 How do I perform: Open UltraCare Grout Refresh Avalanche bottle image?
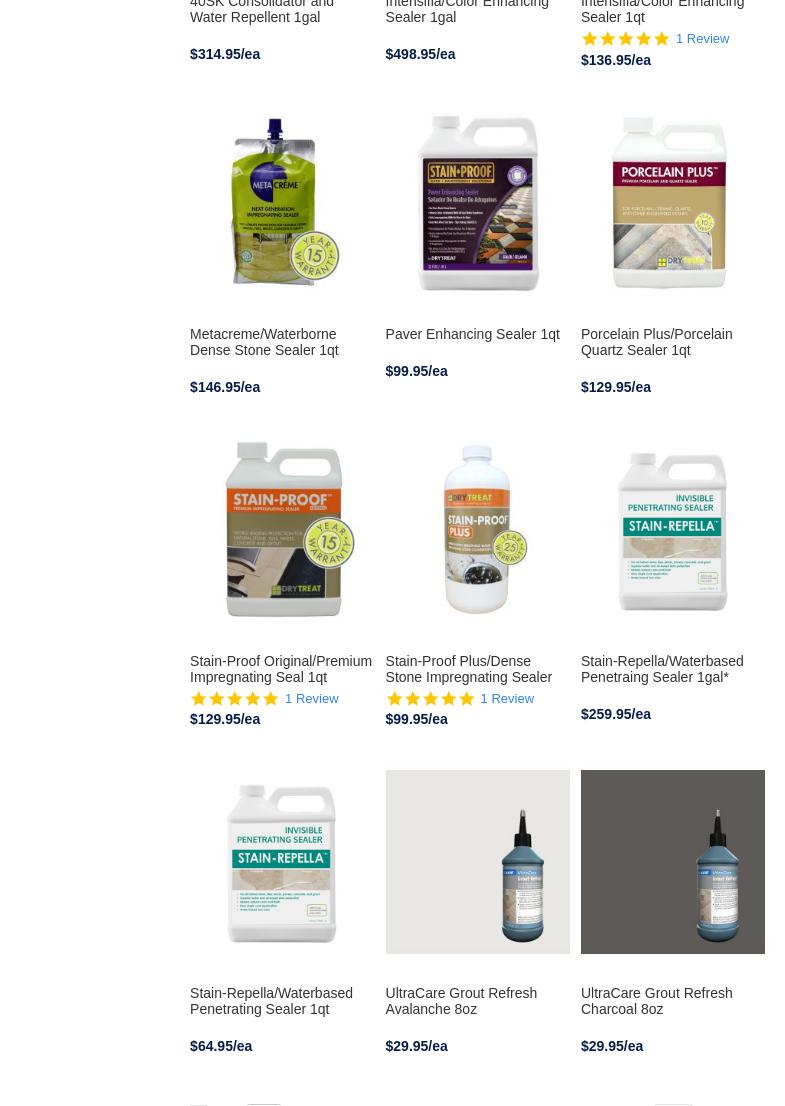pos(477,862)
